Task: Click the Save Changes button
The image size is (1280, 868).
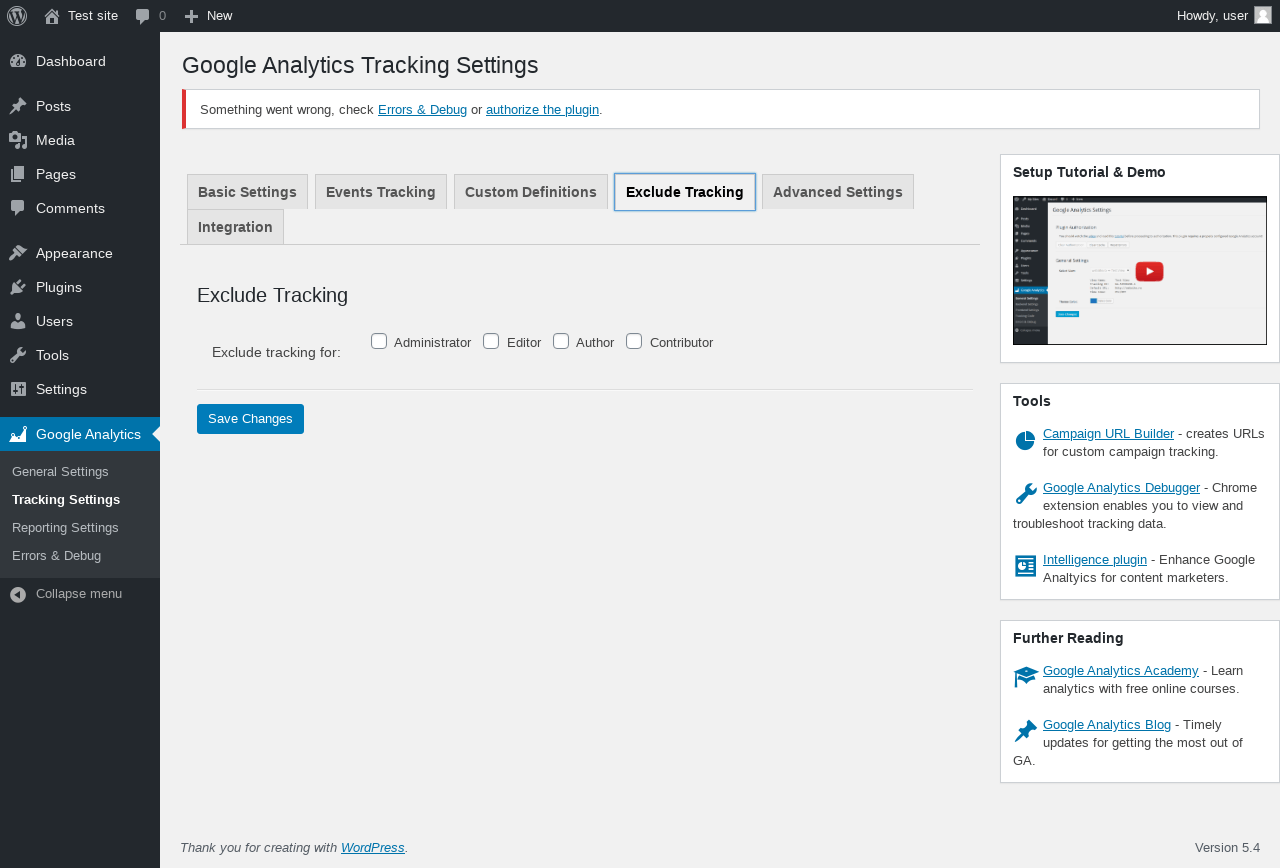Action: coord(250,419)
